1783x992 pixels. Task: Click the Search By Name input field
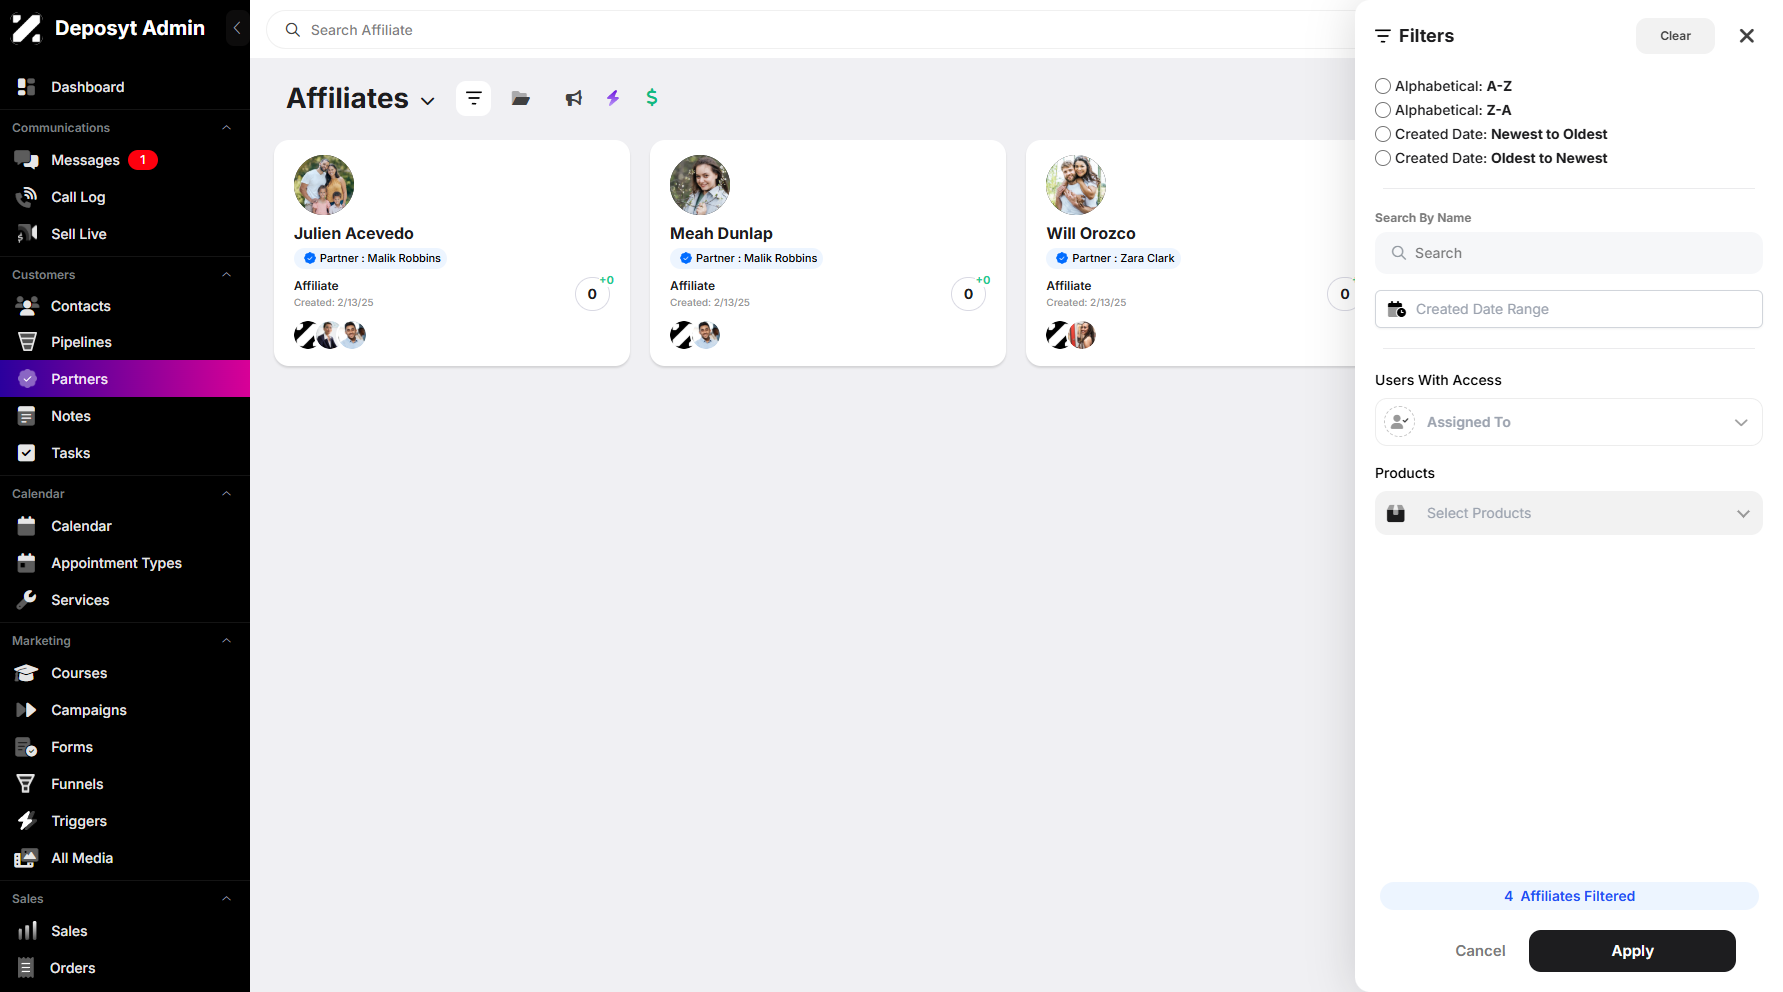(x=1568, y=253)
